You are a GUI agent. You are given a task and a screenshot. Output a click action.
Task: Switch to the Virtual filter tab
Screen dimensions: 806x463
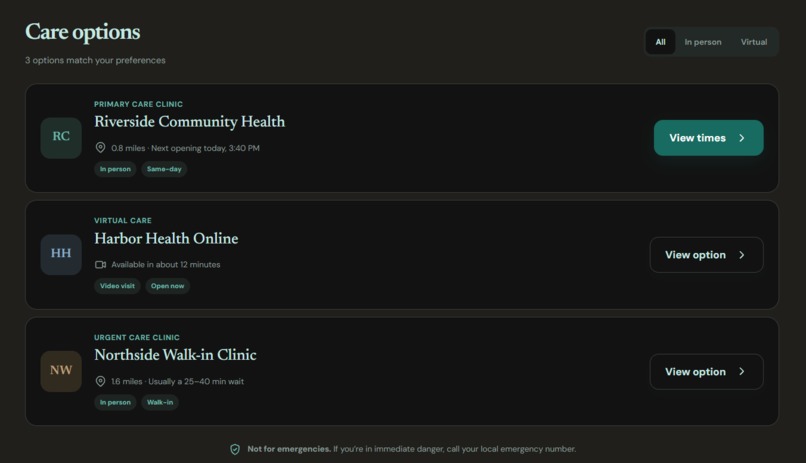[754, 42]
